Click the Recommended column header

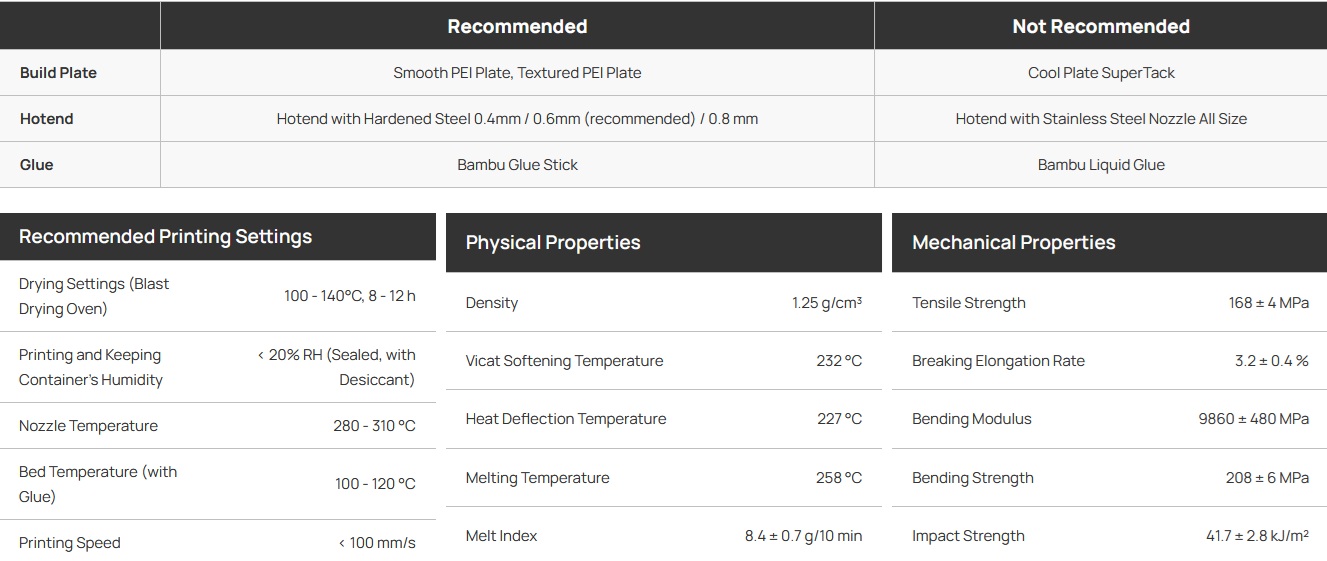[x=517, y=27]
